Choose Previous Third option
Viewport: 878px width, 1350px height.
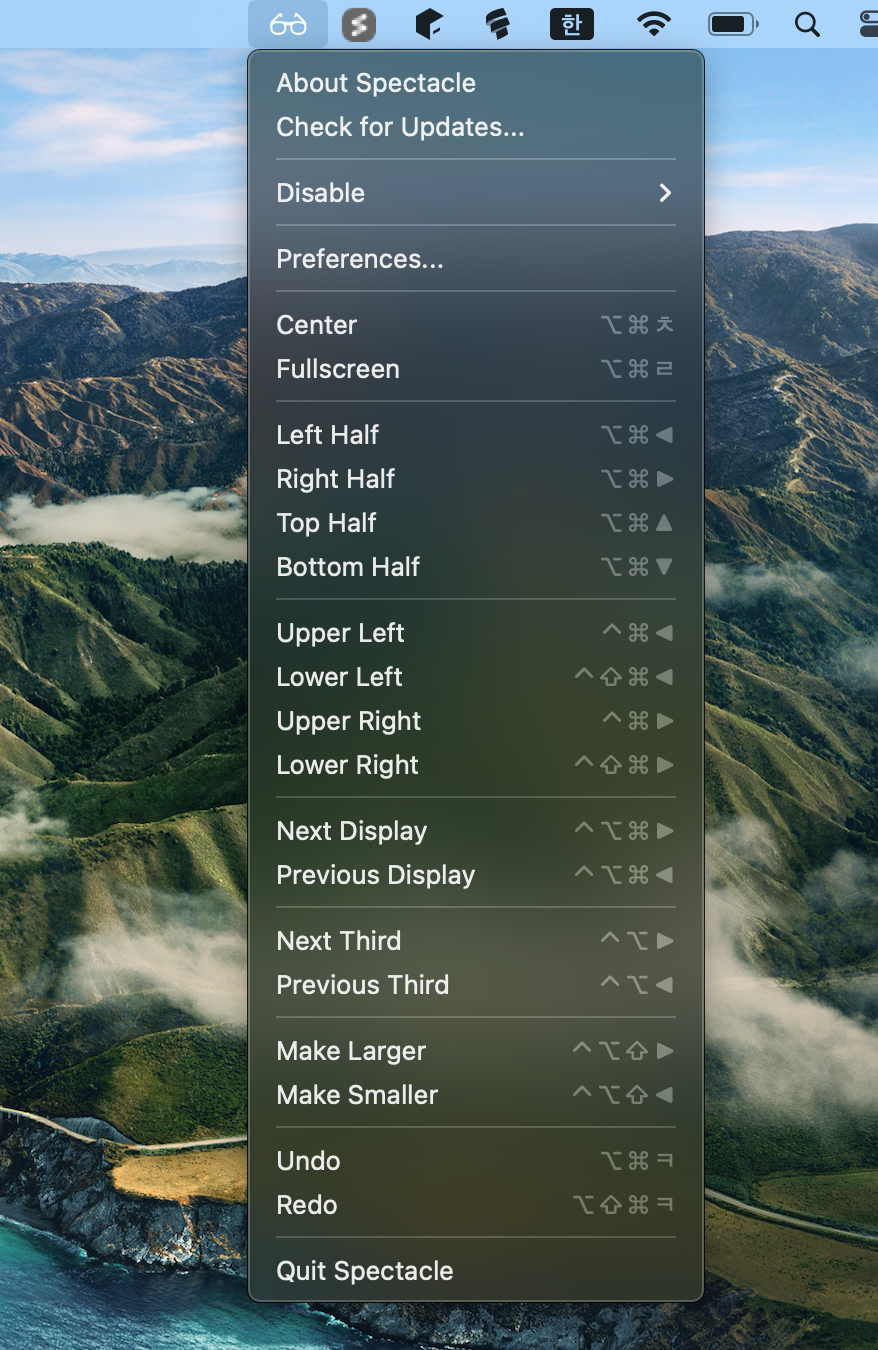tap(476, 985)
